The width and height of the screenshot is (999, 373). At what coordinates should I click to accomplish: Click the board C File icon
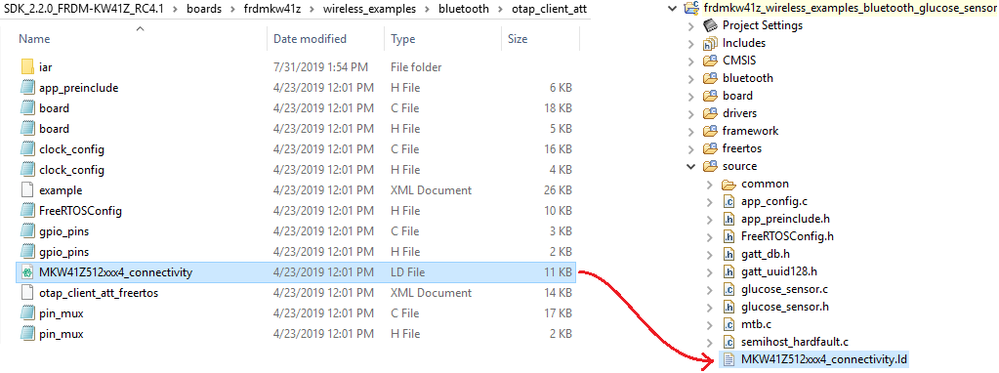[x=27, y=108]
